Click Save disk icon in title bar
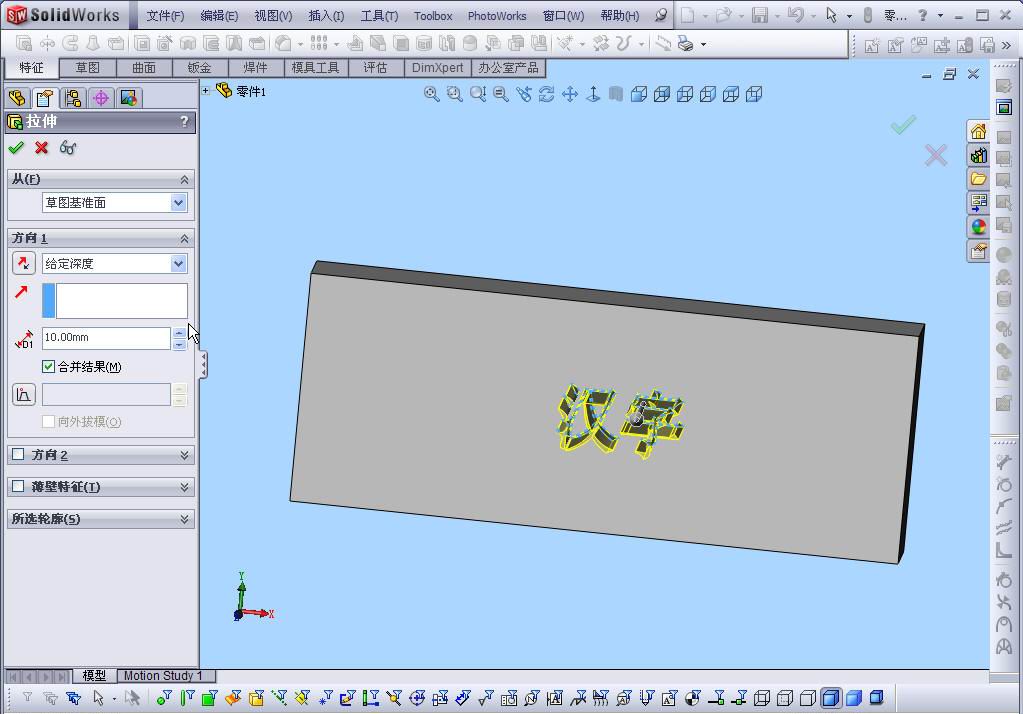 pos(759,15)
